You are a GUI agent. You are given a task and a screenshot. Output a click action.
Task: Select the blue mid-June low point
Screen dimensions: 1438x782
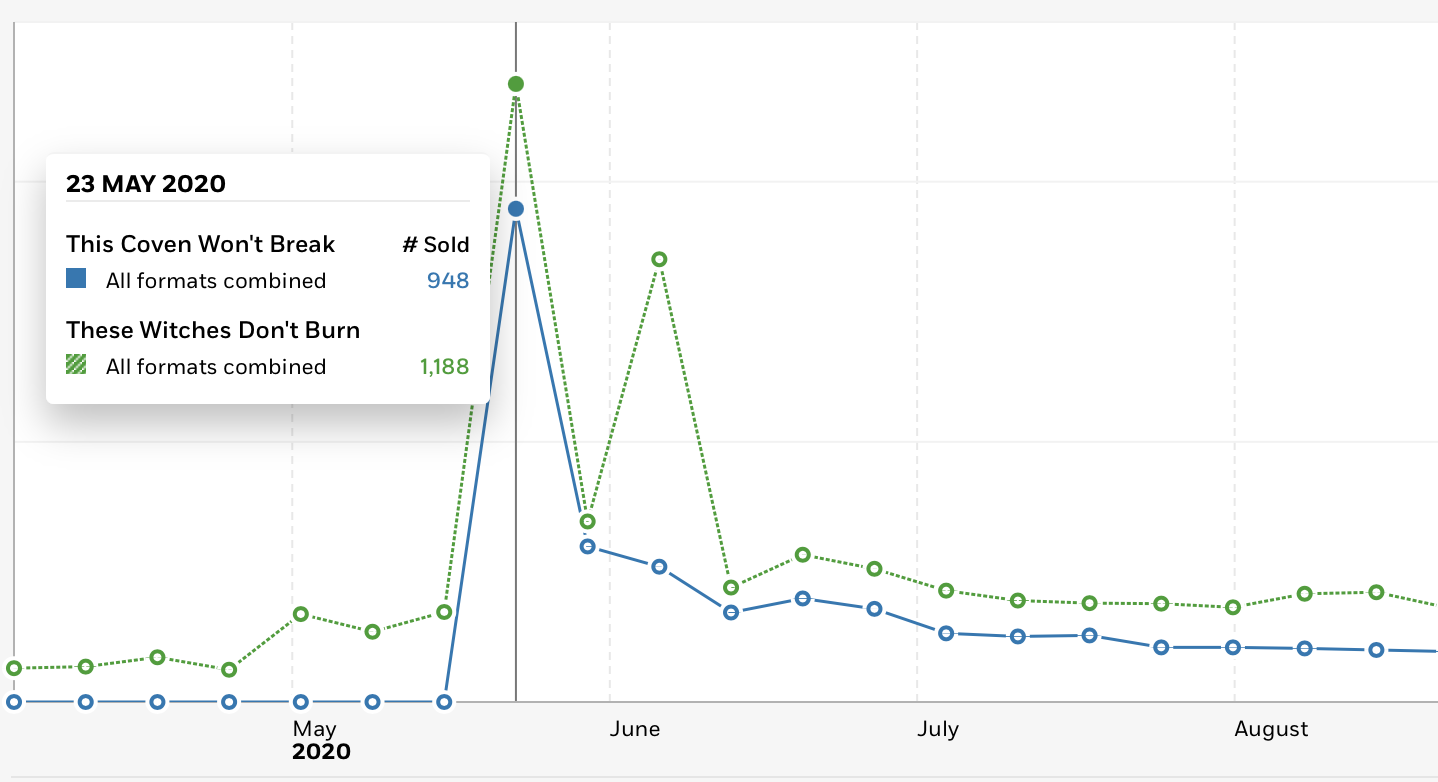pyautogui.click(x=731, y=612)
